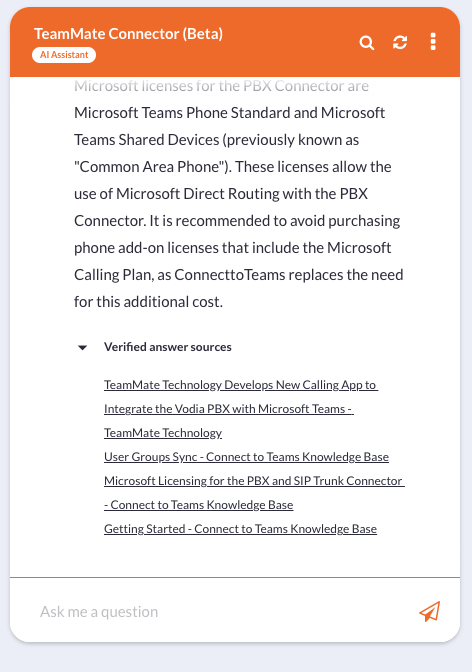Select the AI Assistant badge

(64, 55)
